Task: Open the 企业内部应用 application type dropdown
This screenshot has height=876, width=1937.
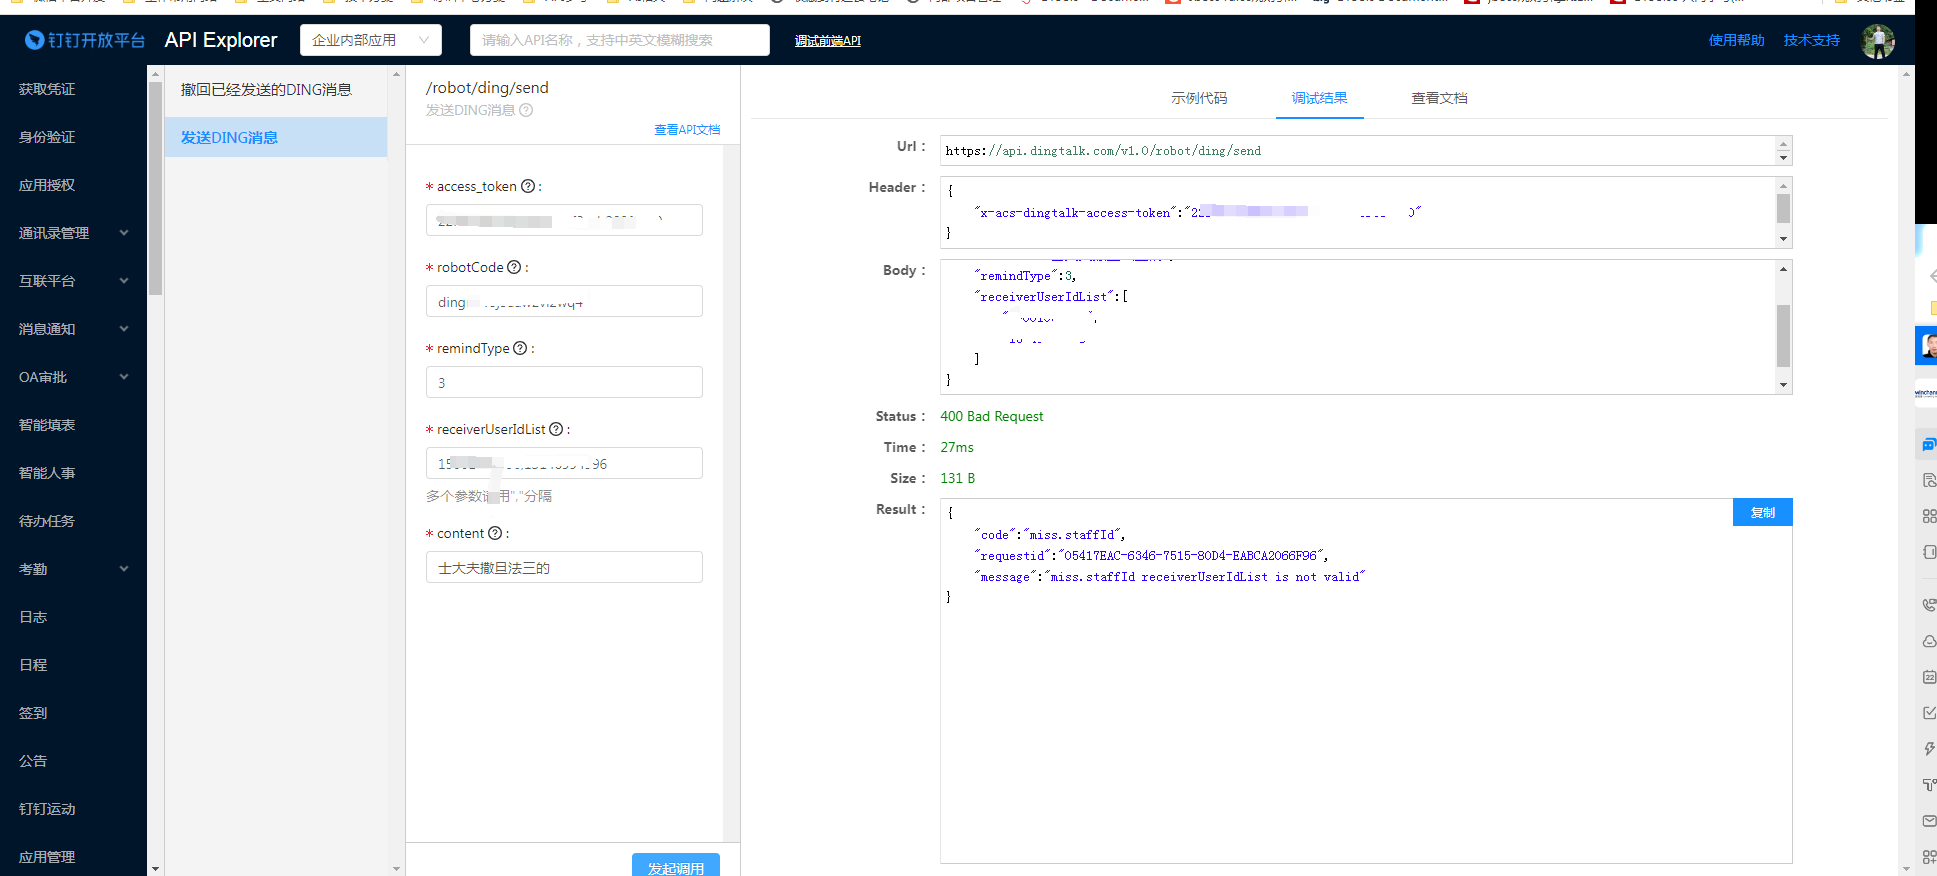Action: point(371,40)
